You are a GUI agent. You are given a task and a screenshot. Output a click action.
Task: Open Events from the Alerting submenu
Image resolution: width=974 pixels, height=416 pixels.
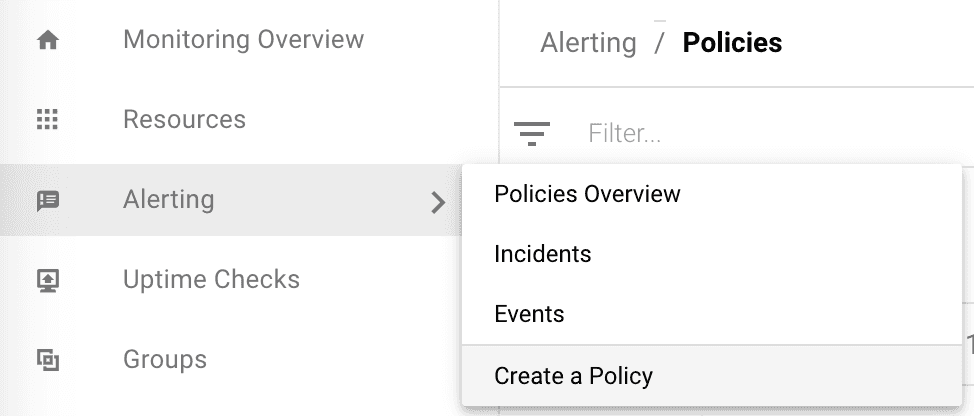point(529,314)
